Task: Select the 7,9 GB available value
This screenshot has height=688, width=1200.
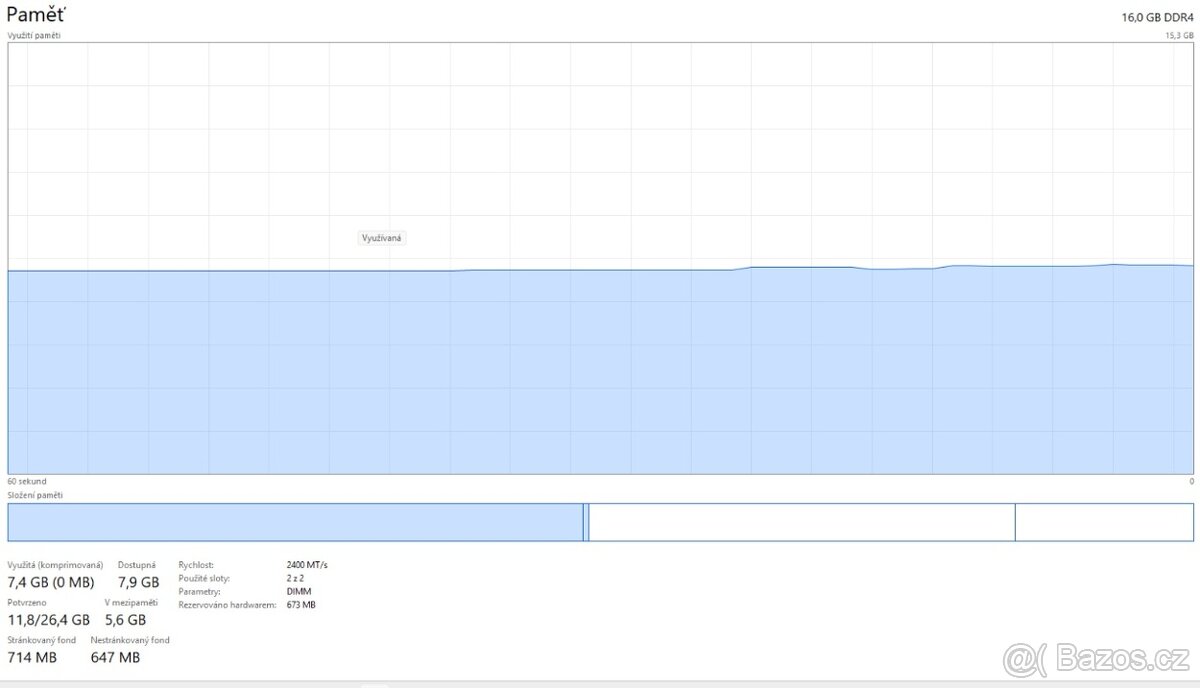Action: (x=139, y=582)
